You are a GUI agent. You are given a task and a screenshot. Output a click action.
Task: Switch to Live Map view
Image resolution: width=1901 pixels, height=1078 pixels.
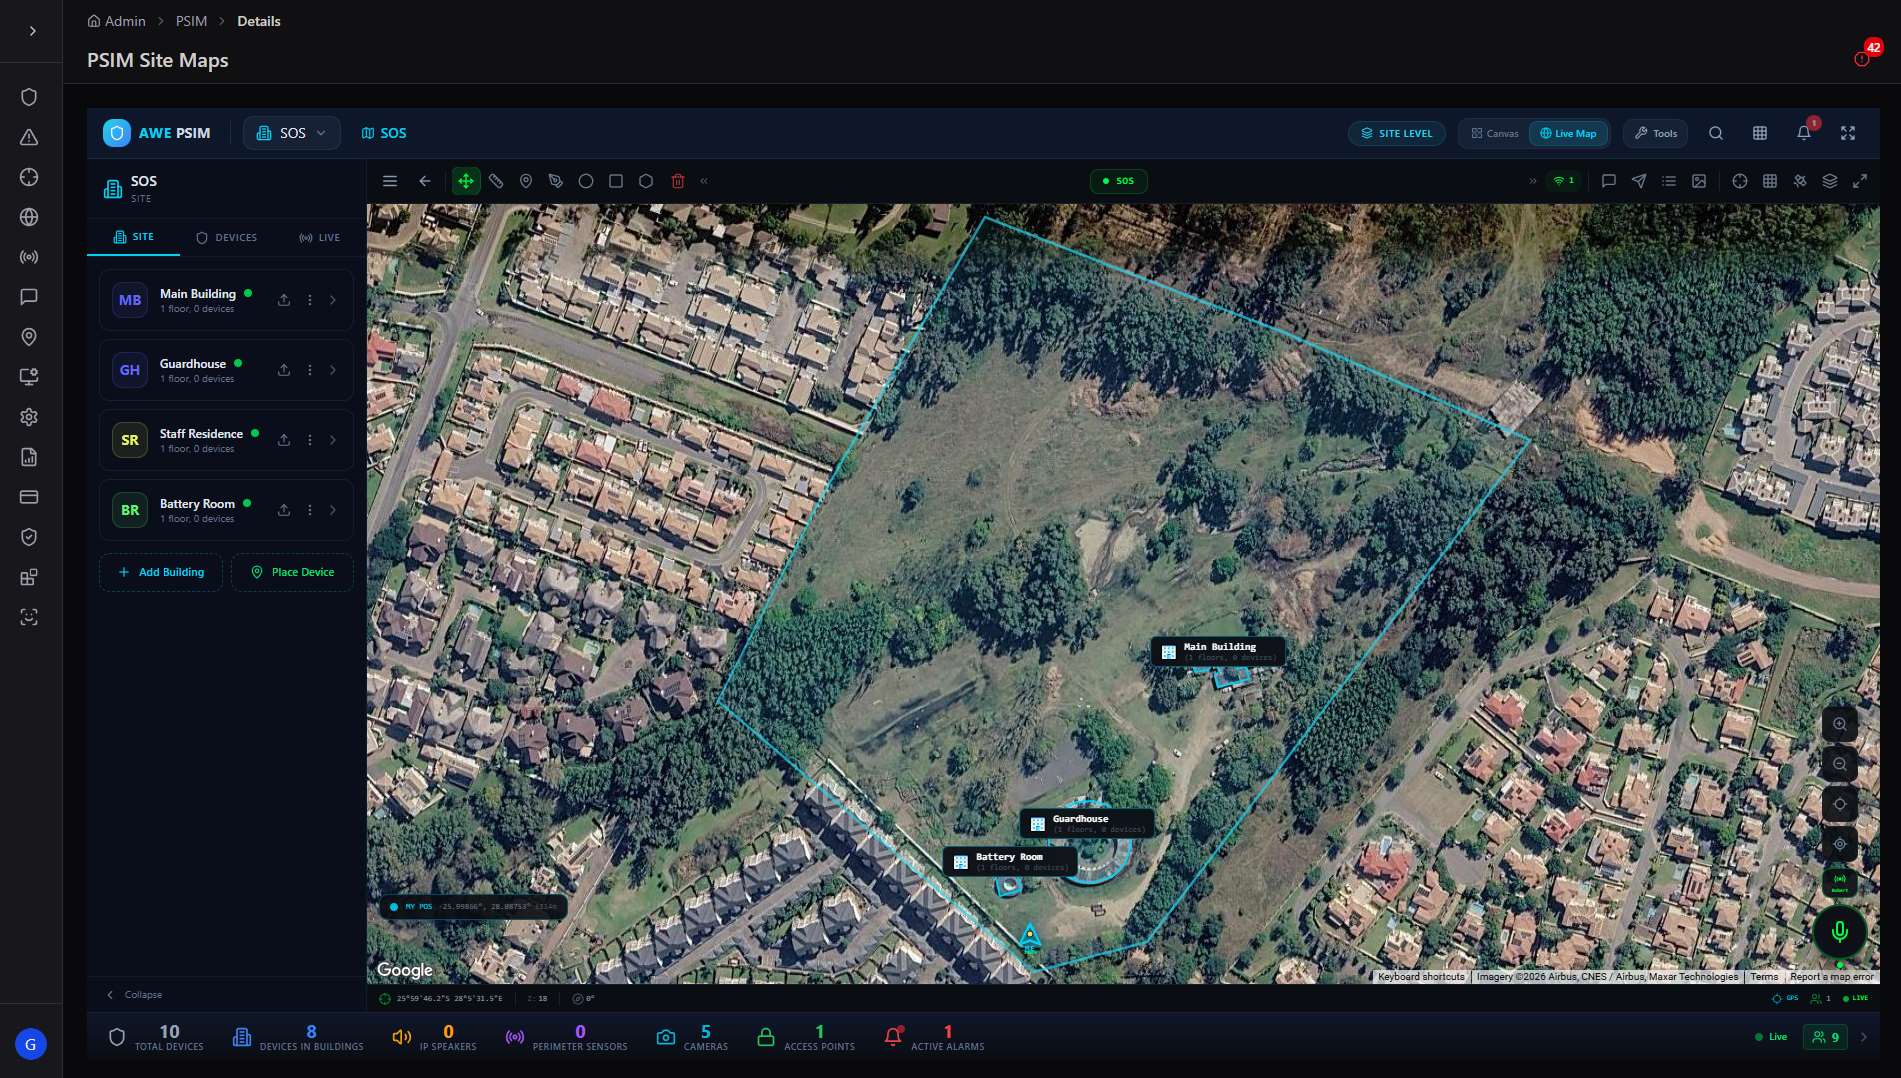click(1568, 133)
